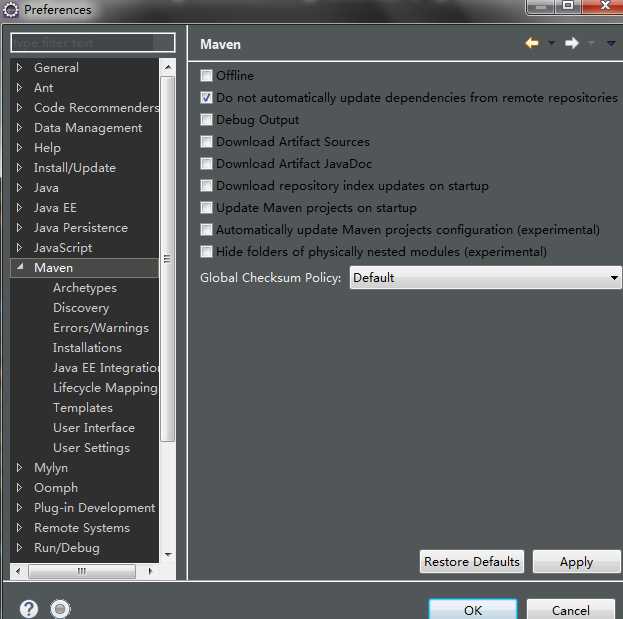Select the Oomph tree item
Viewport: 623px width, 619px height.
coord(56,487)
